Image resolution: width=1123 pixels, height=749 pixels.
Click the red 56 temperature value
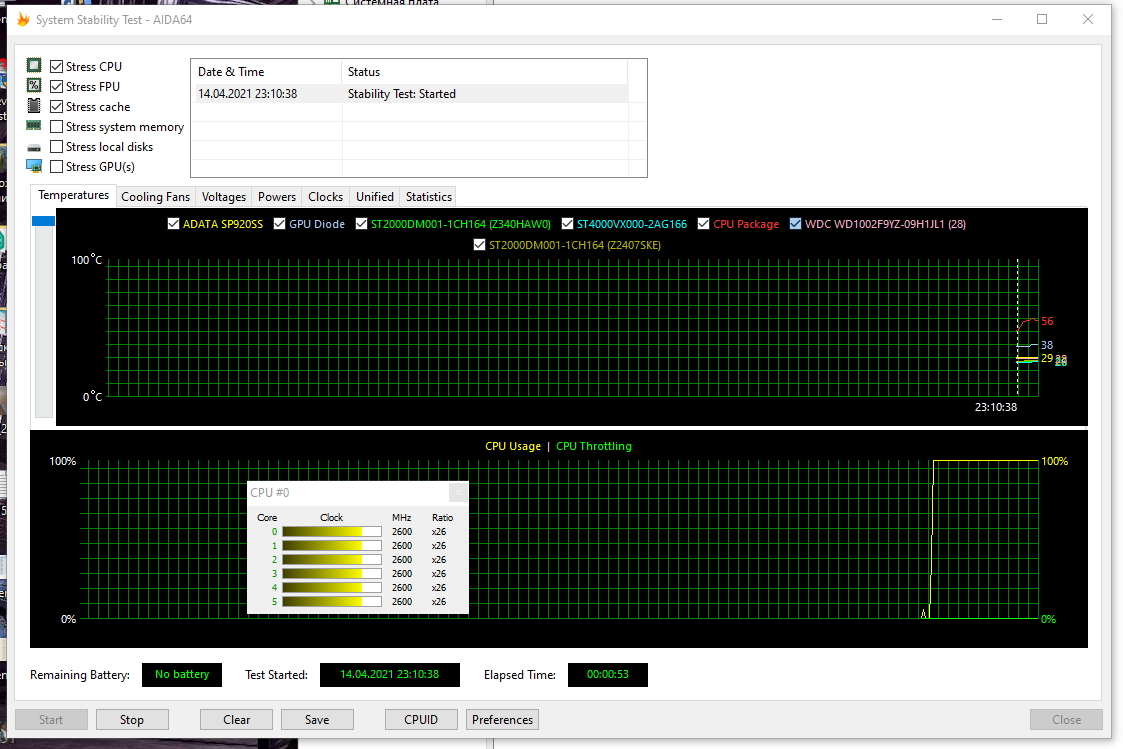point(1047,321)
